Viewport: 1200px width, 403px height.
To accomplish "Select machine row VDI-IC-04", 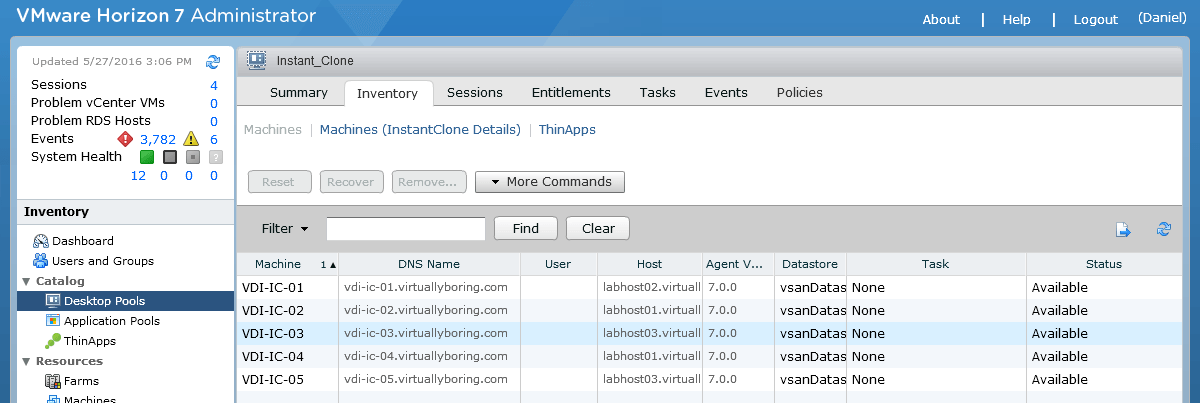I will tap(709, 356).
